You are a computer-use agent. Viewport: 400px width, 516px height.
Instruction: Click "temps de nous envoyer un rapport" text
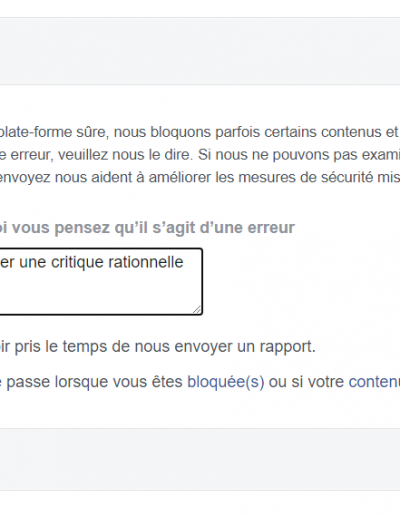tap(189, 347)
